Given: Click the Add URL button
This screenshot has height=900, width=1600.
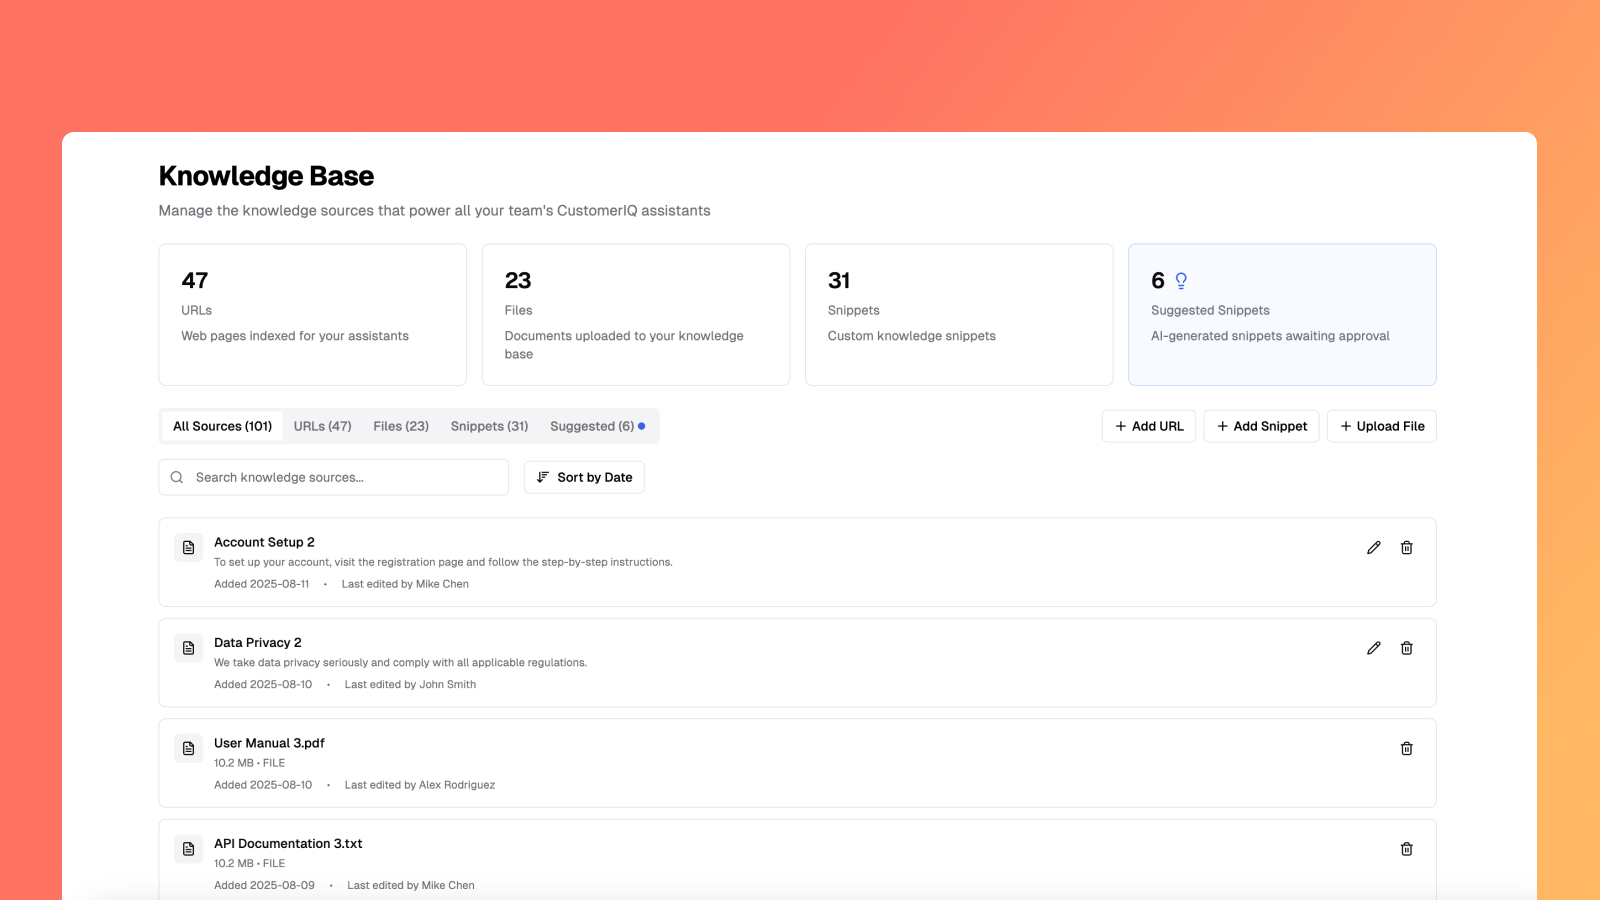Looking at the screenshot, I should click(x=1149, y=426).
